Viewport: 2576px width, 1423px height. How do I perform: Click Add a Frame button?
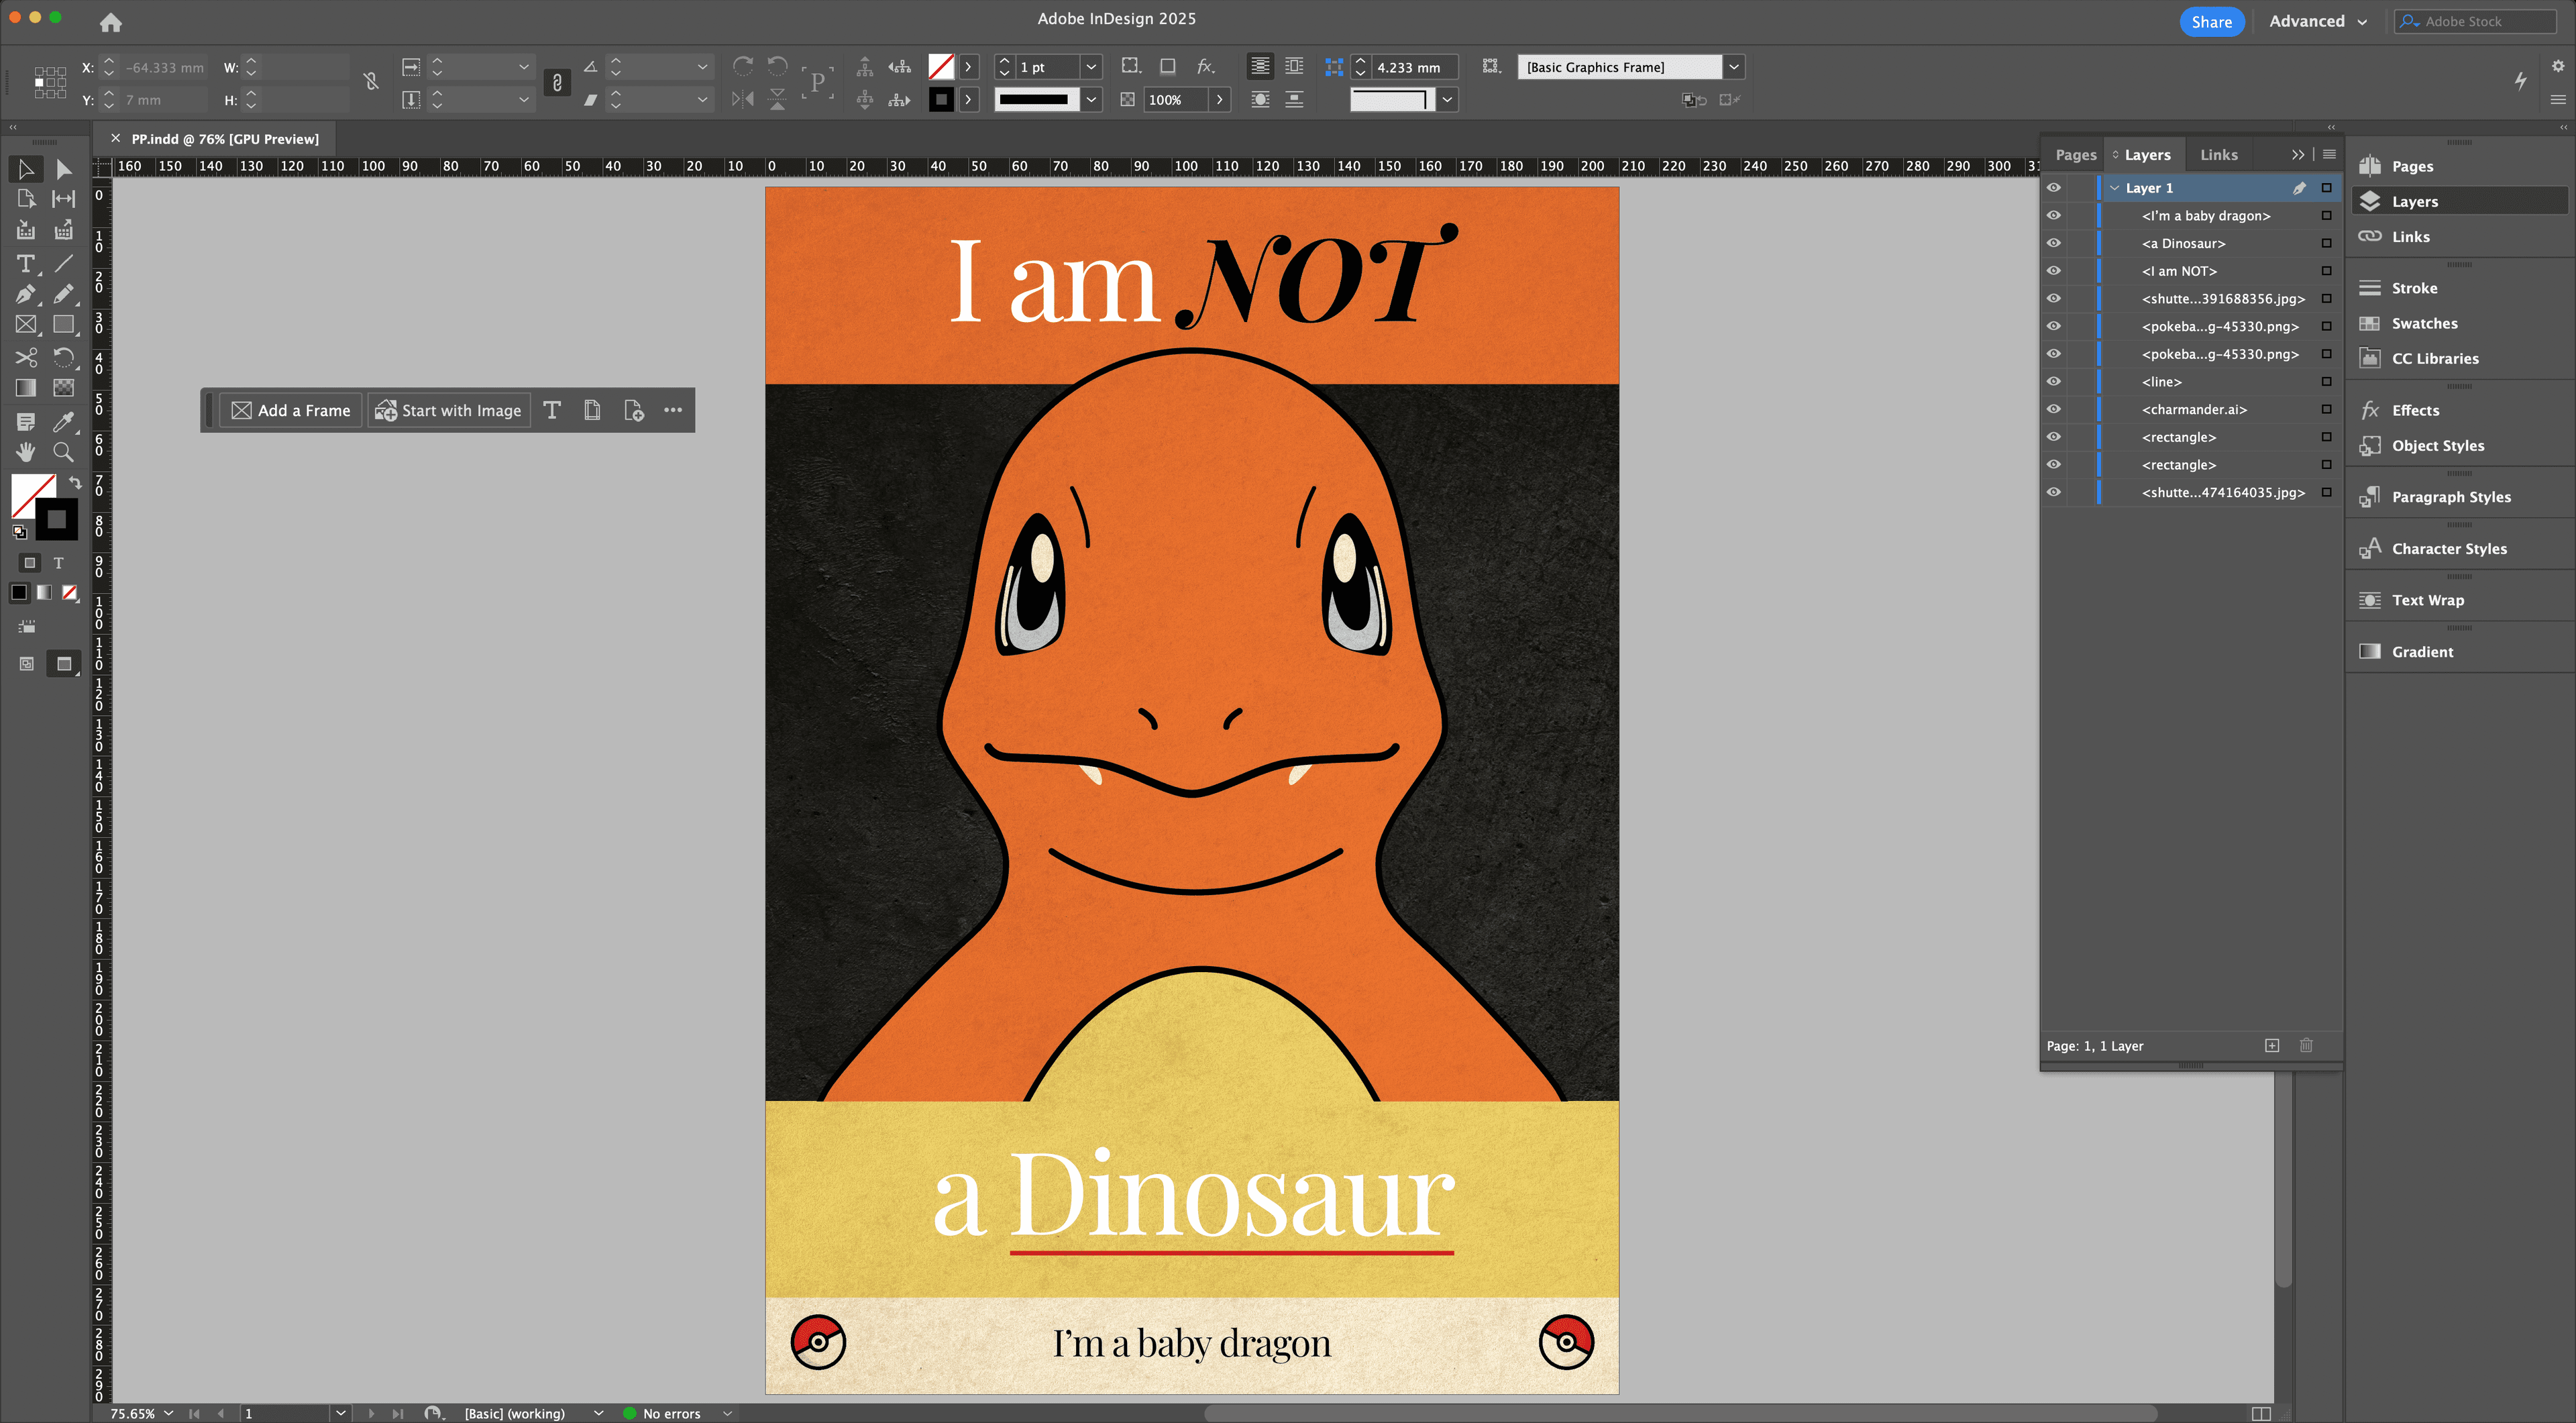291,410
